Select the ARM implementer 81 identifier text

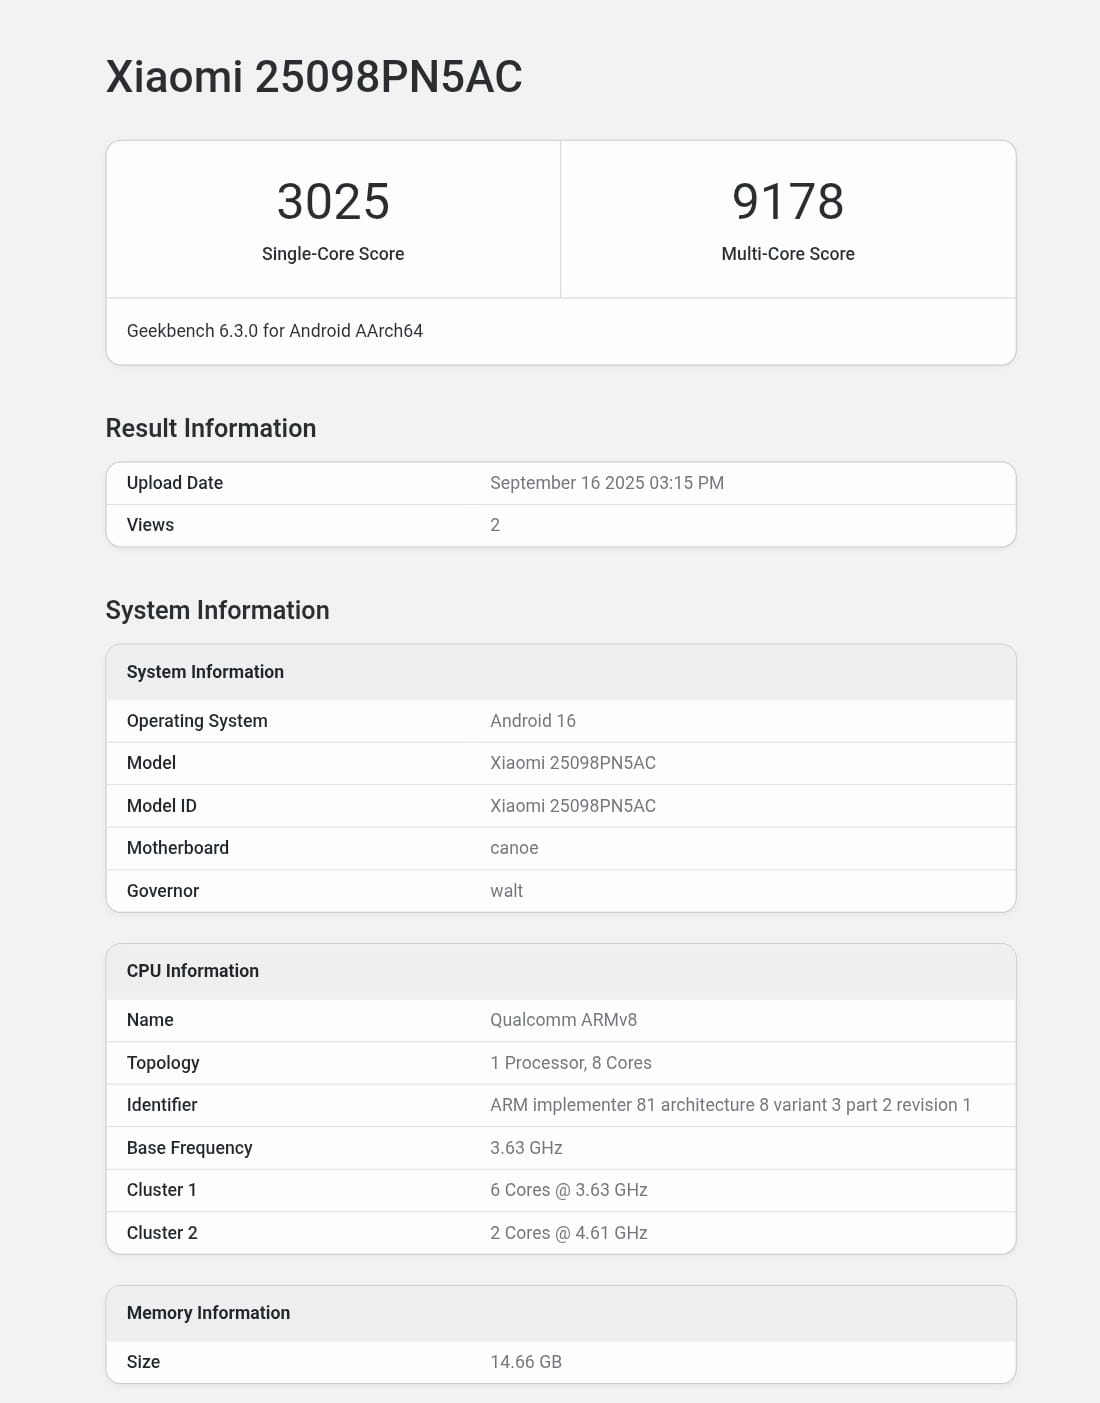730,1105
